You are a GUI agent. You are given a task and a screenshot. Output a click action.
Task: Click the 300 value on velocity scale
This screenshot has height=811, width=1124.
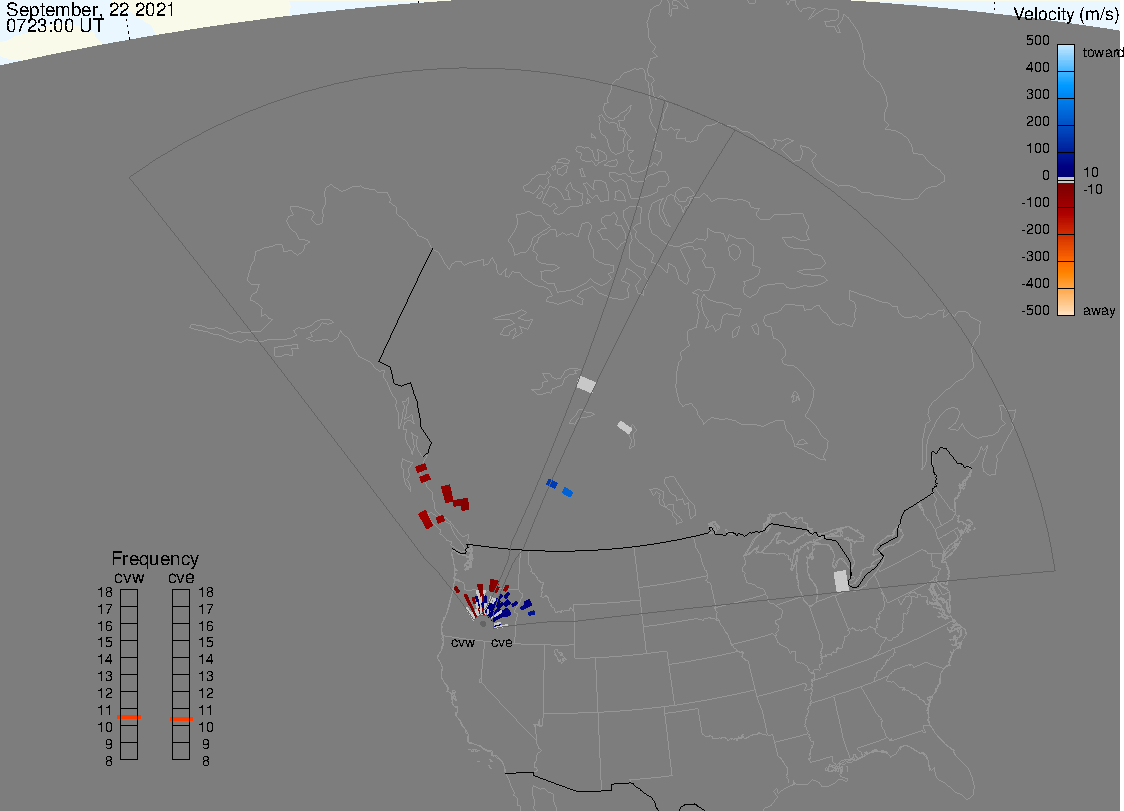click(1038, 95)
